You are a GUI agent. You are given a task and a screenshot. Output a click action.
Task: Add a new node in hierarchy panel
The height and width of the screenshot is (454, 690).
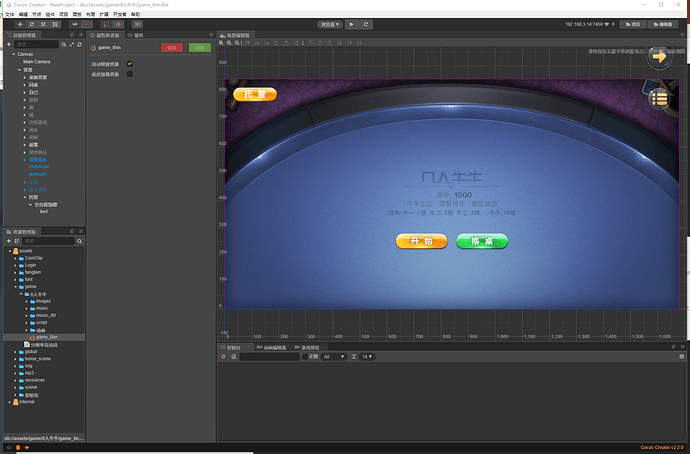pos(9,45)
